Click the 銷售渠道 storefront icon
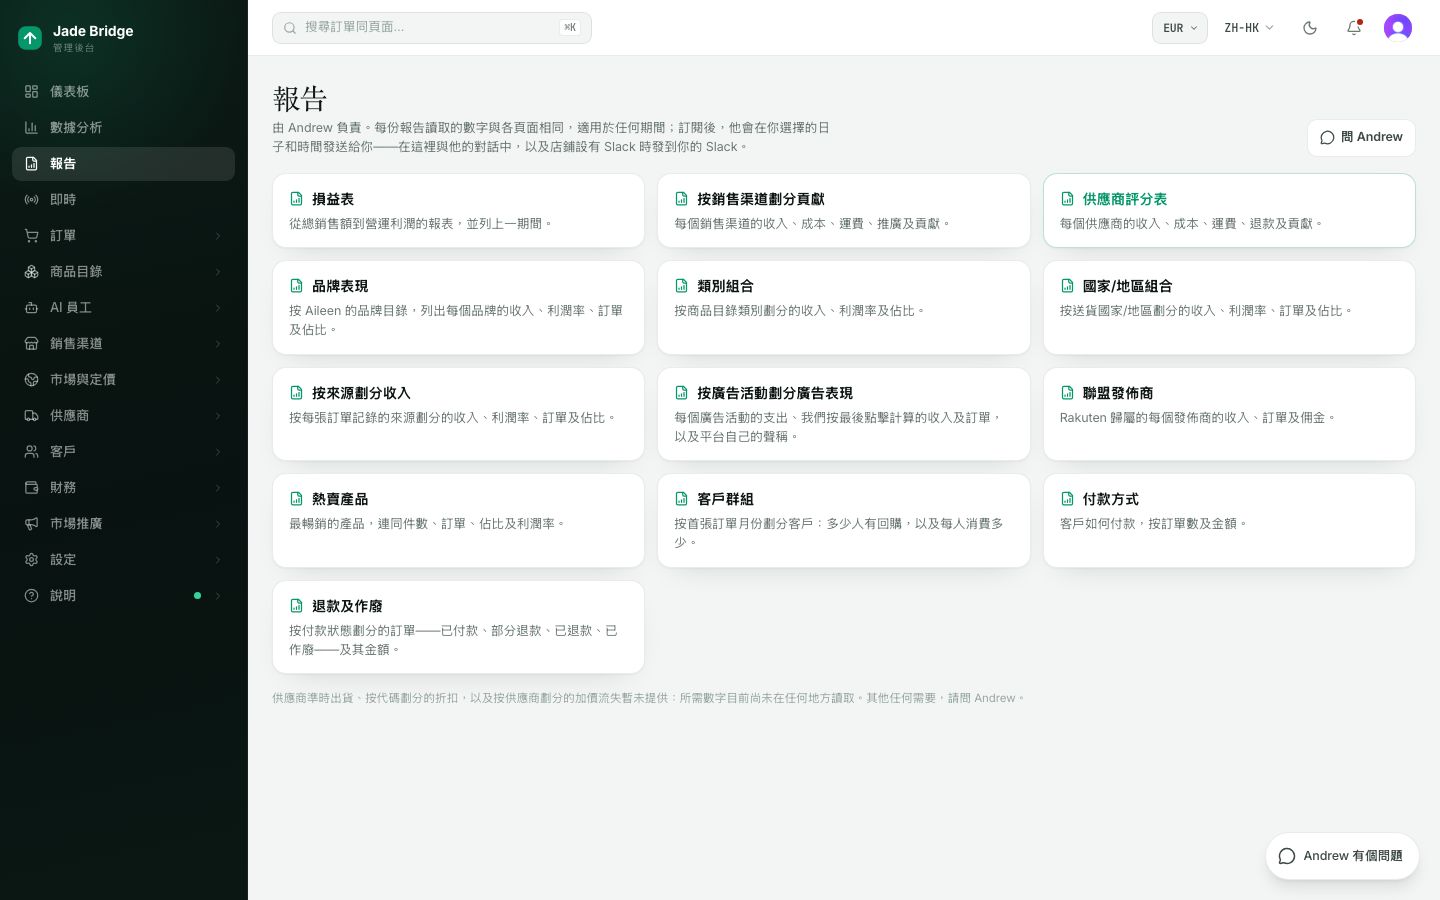 (31, 343)
